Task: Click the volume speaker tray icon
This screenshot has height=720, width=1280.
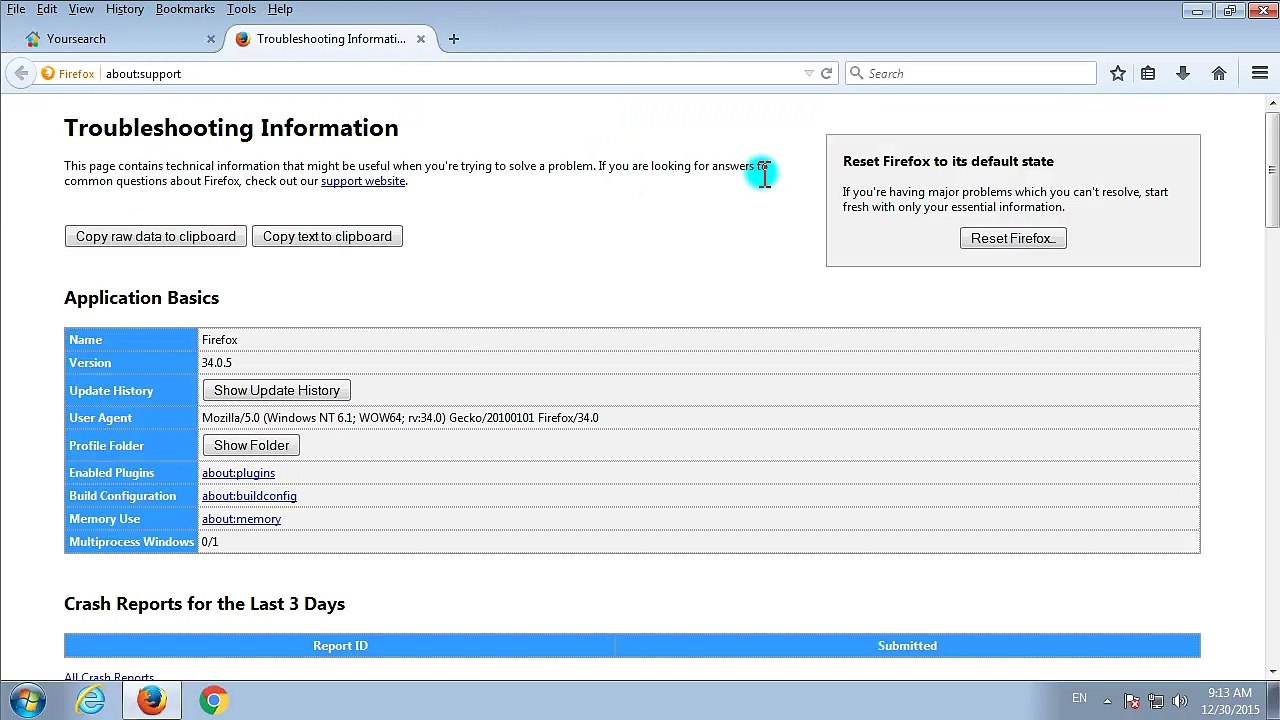Action: click(1179, 701)
